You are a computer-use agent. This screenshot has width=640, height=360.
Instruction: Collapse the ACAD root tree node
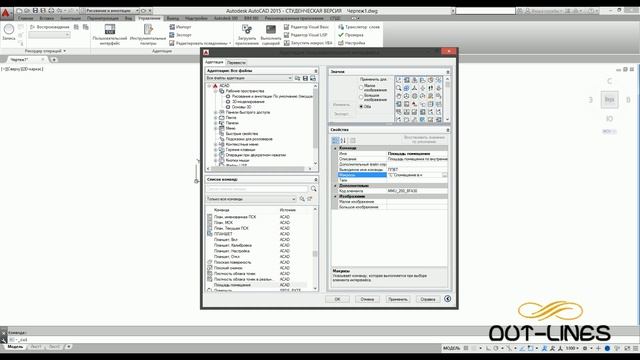[209, 86]
